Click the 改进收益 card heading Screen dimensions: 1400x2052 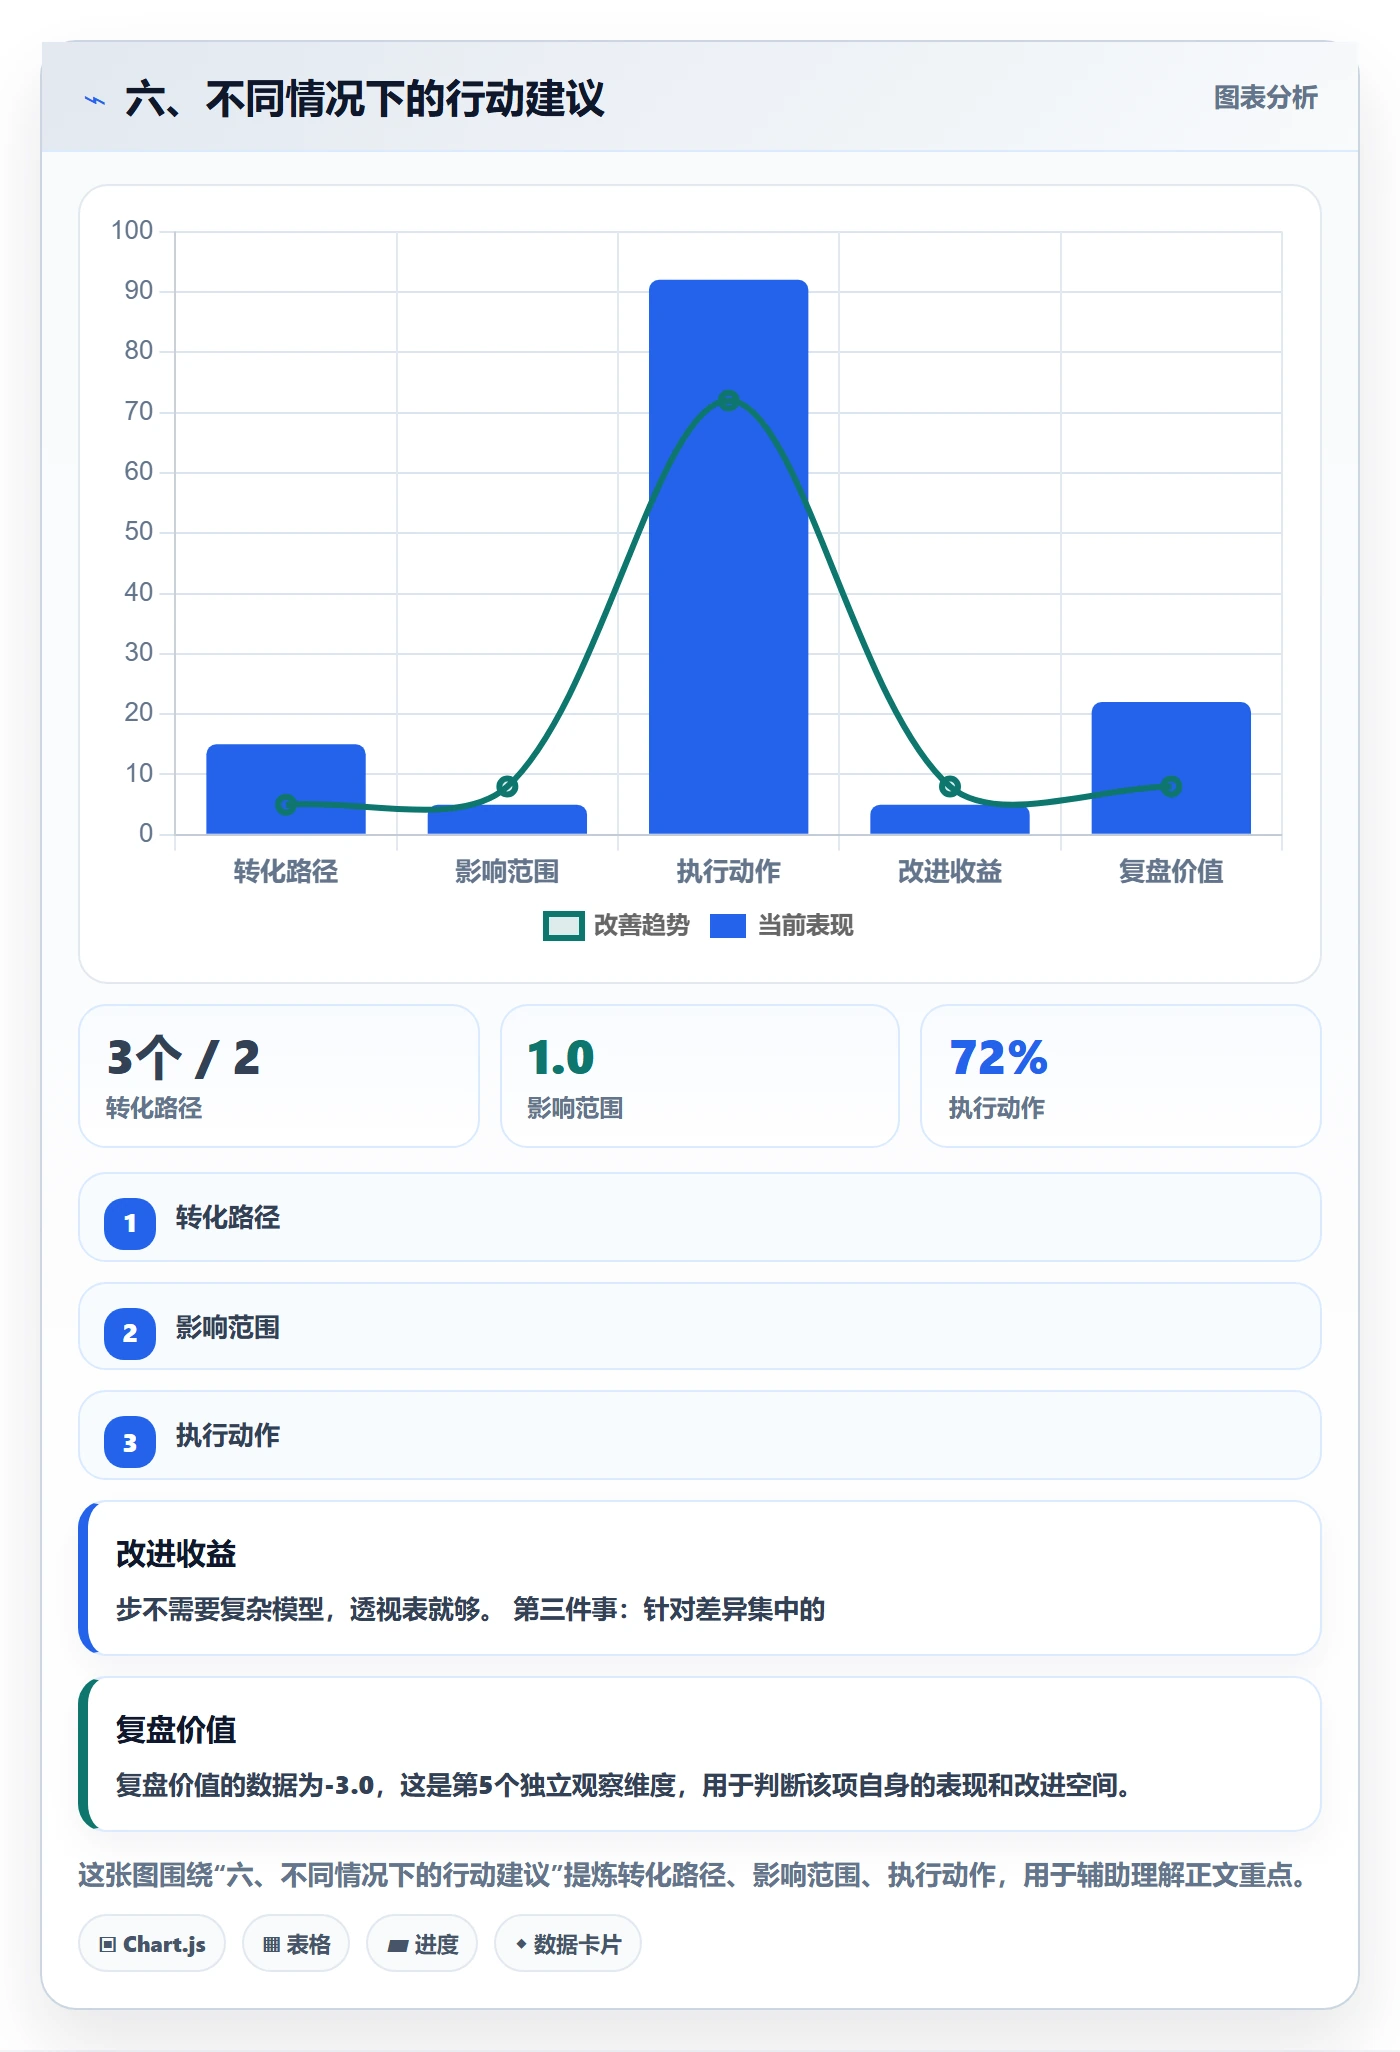(x=176, y=1554)
